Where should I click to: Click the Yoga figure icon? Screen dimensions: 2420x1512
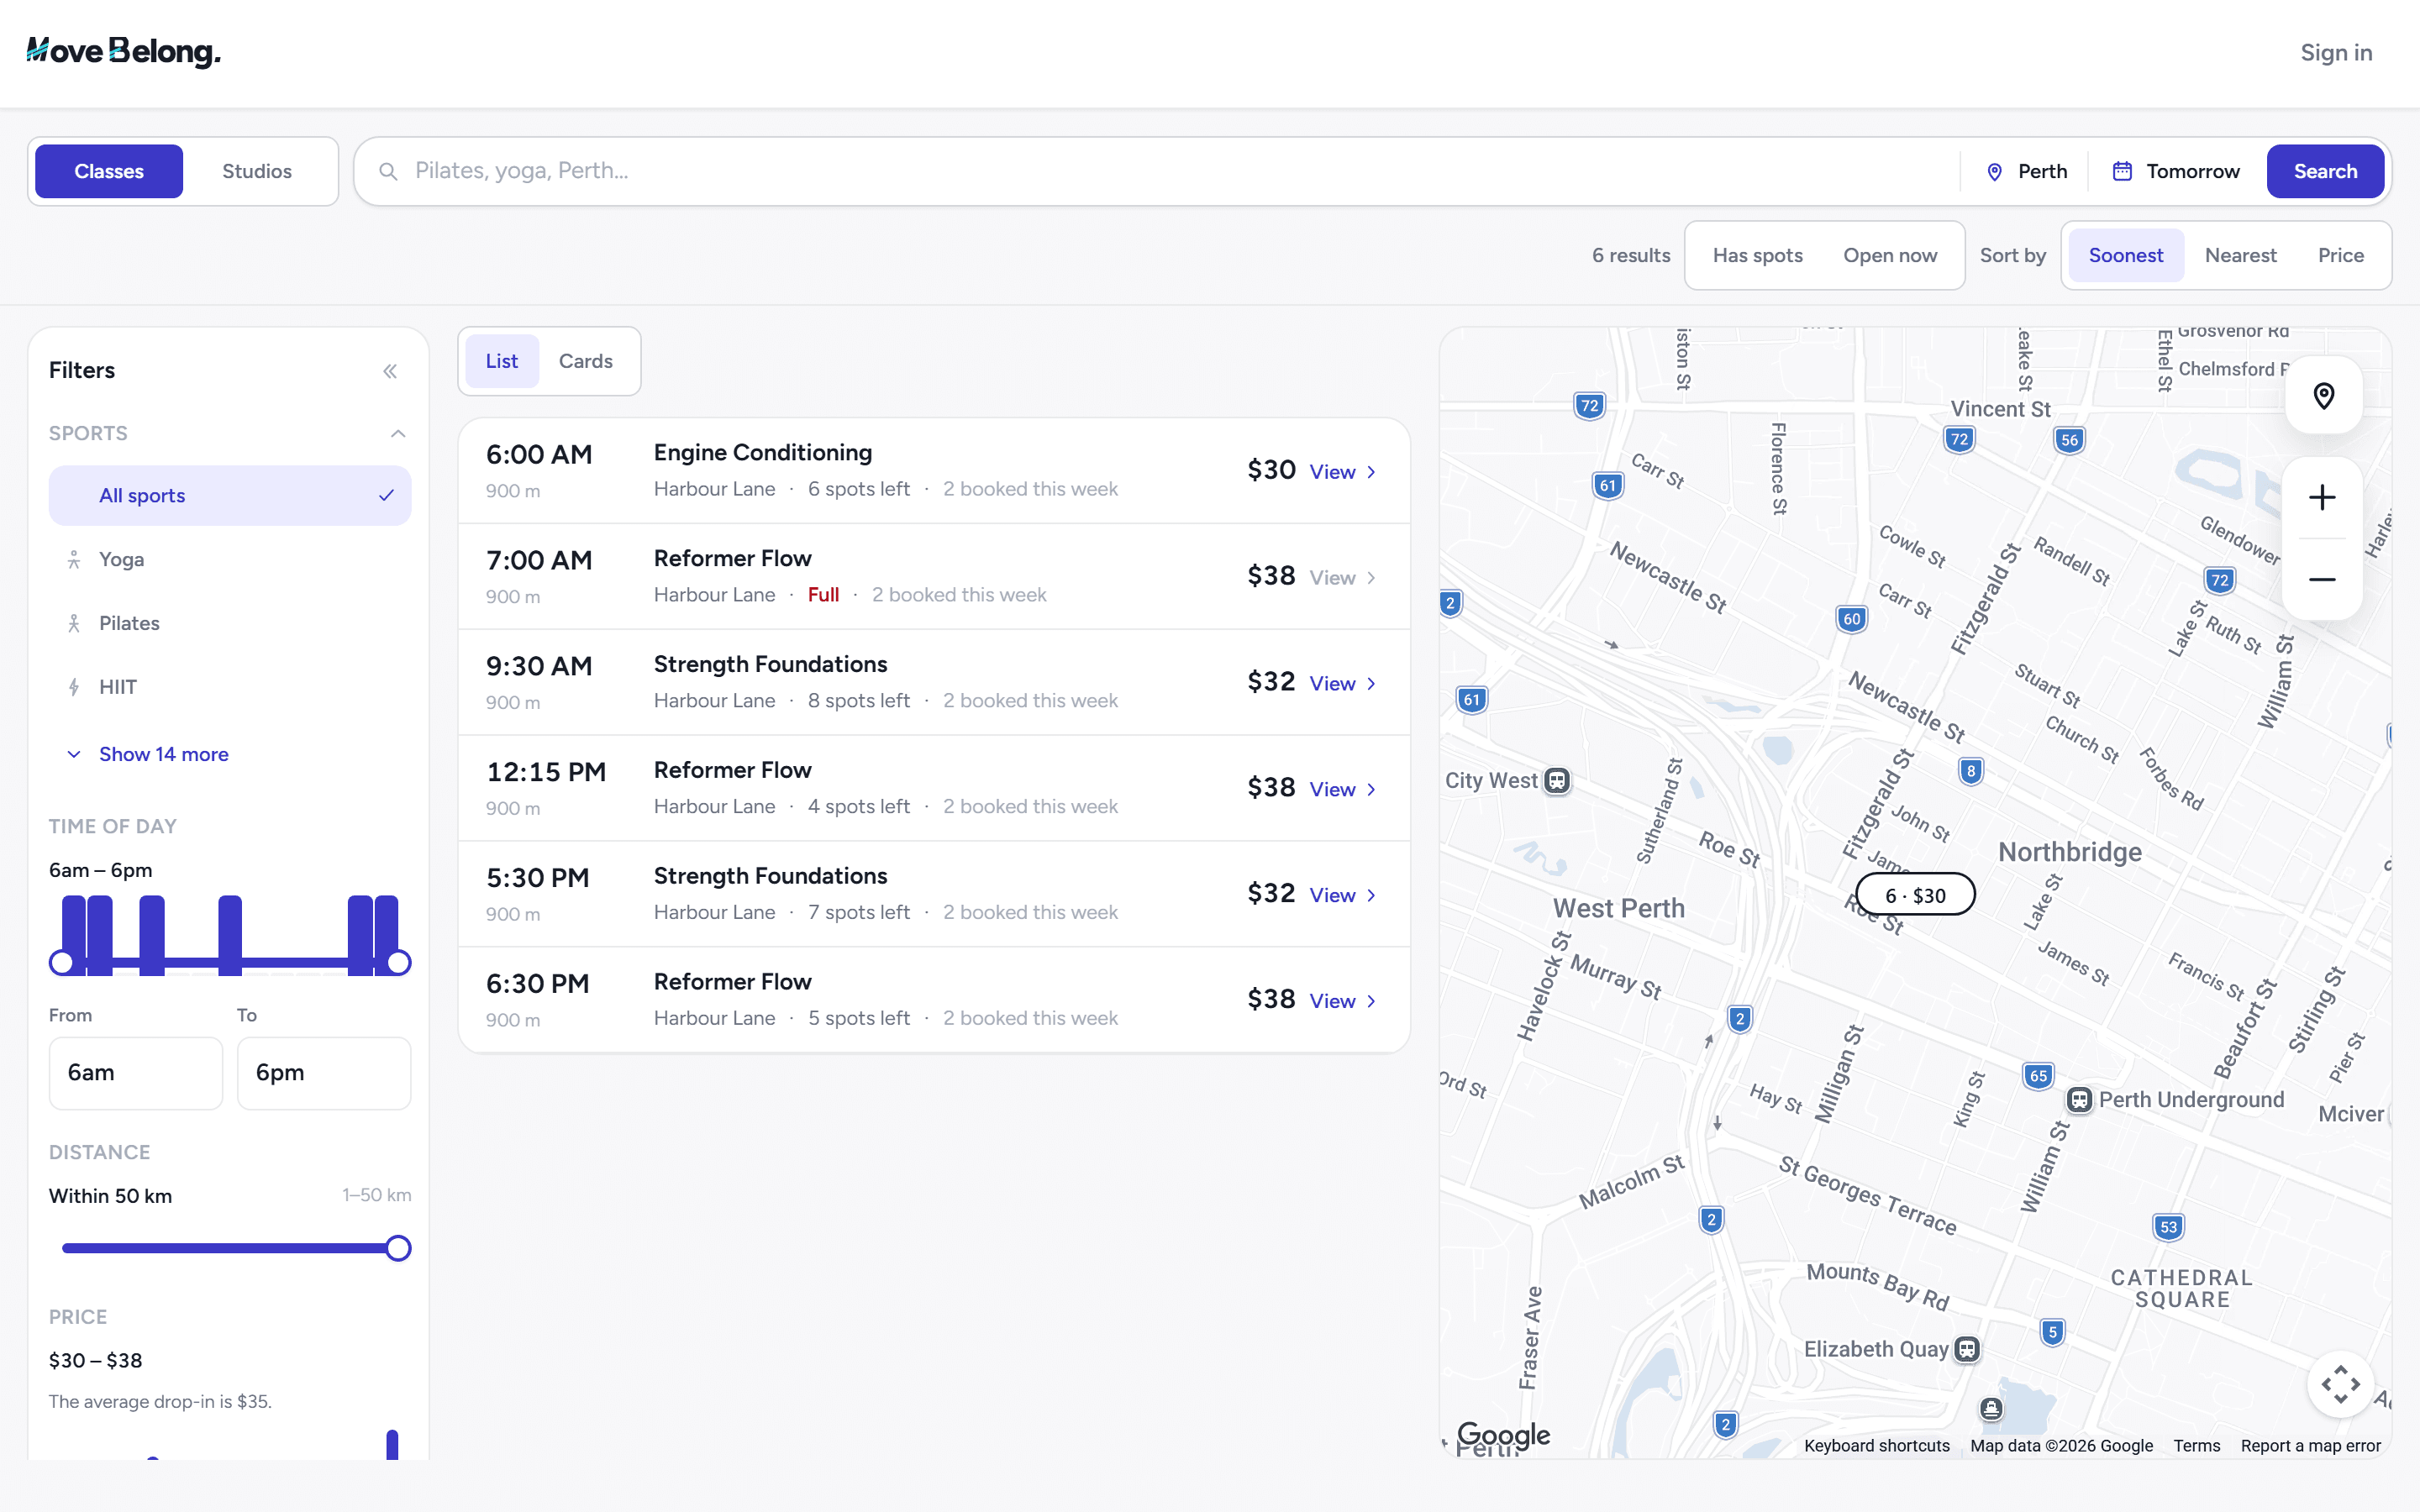click(x=74, y=560)
